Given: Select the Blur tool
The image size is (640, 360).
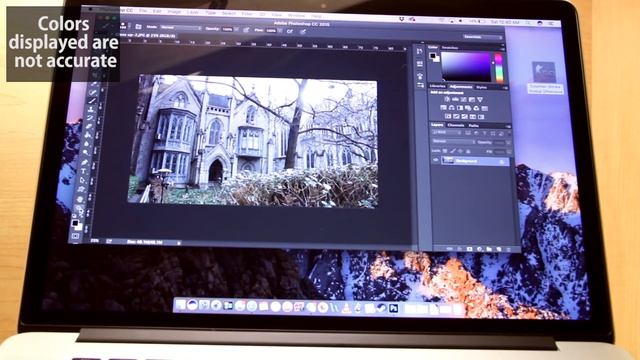Looking at the screenshot, I should pos(87,143).
